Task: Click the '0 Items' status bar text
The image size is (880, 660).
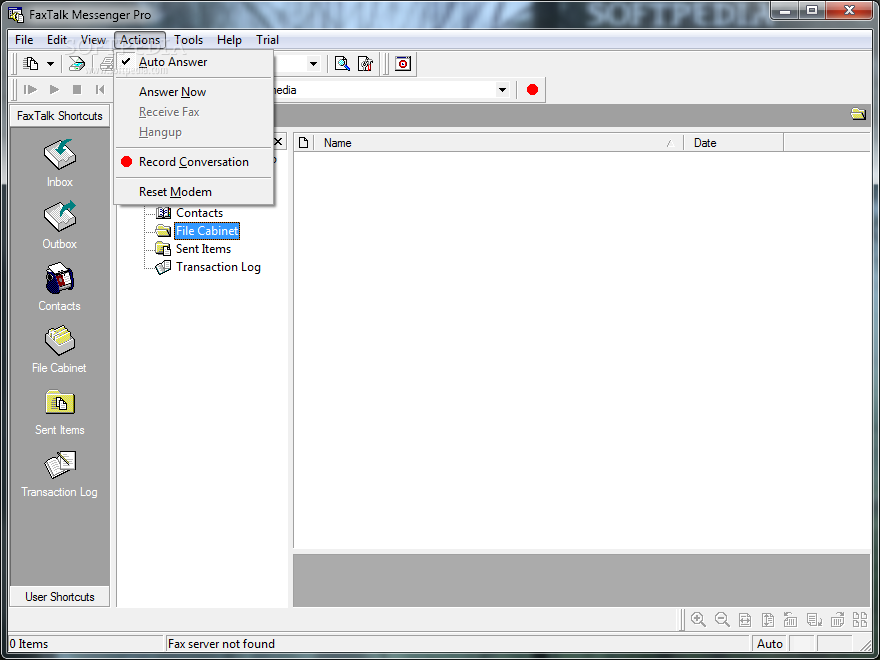Action: (29, 644)
